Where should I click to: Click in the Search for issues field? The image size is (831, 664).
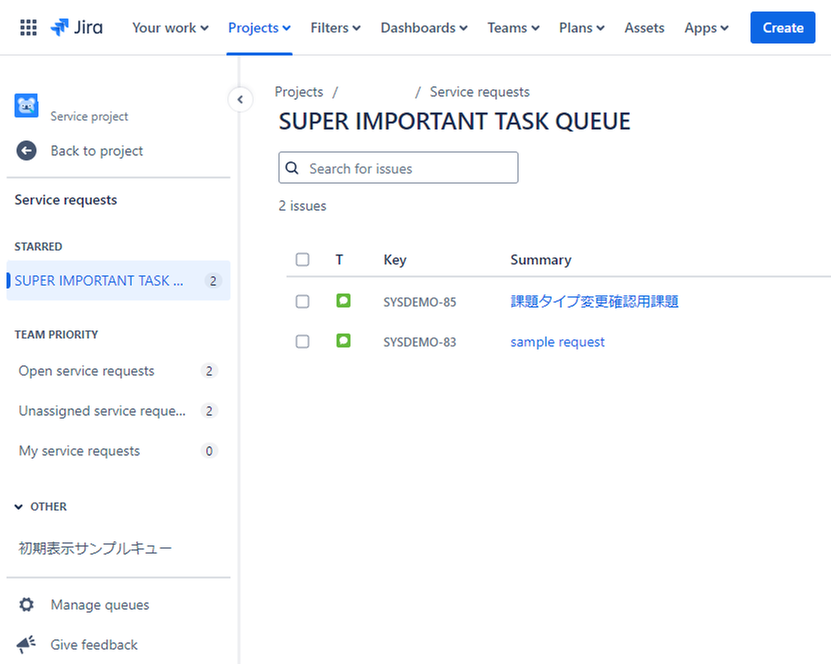[399, 168]
